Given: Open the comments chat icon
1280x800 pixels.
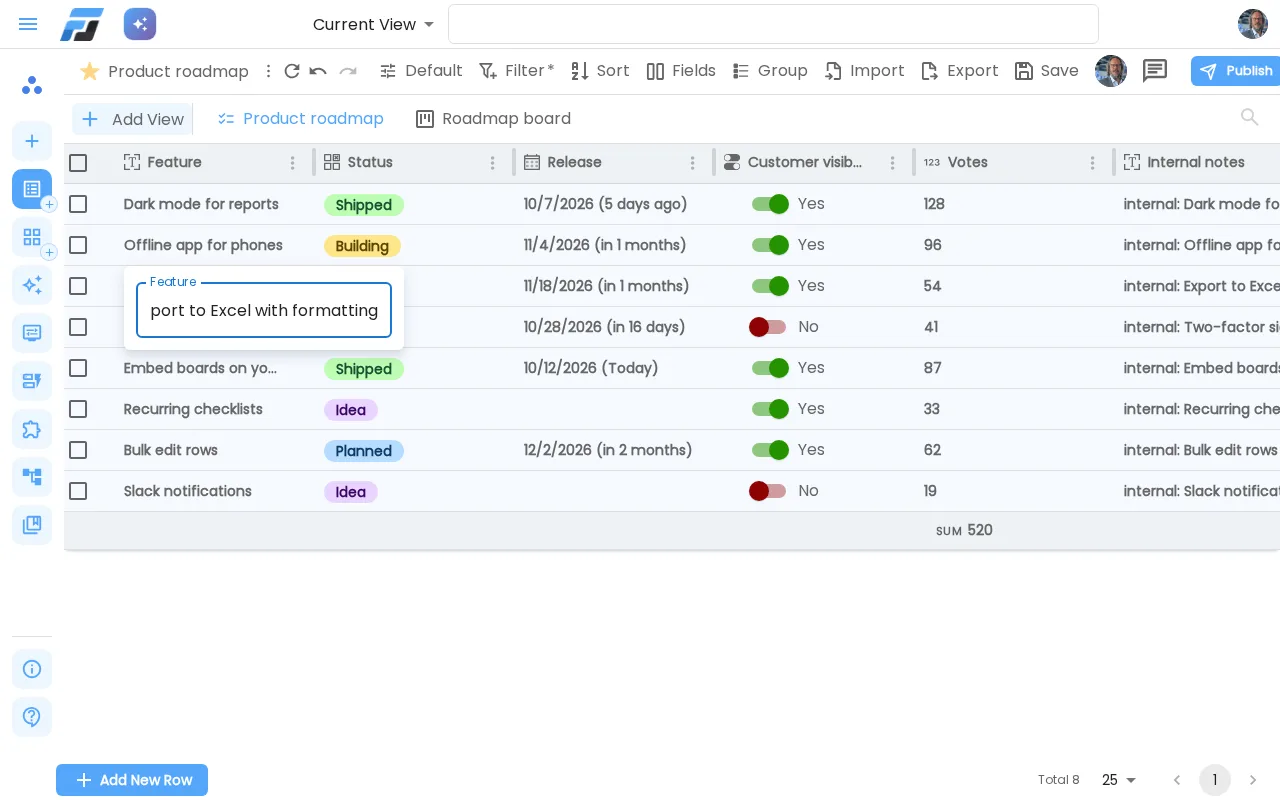Looking at the screenshot, I should point(1155,70).
